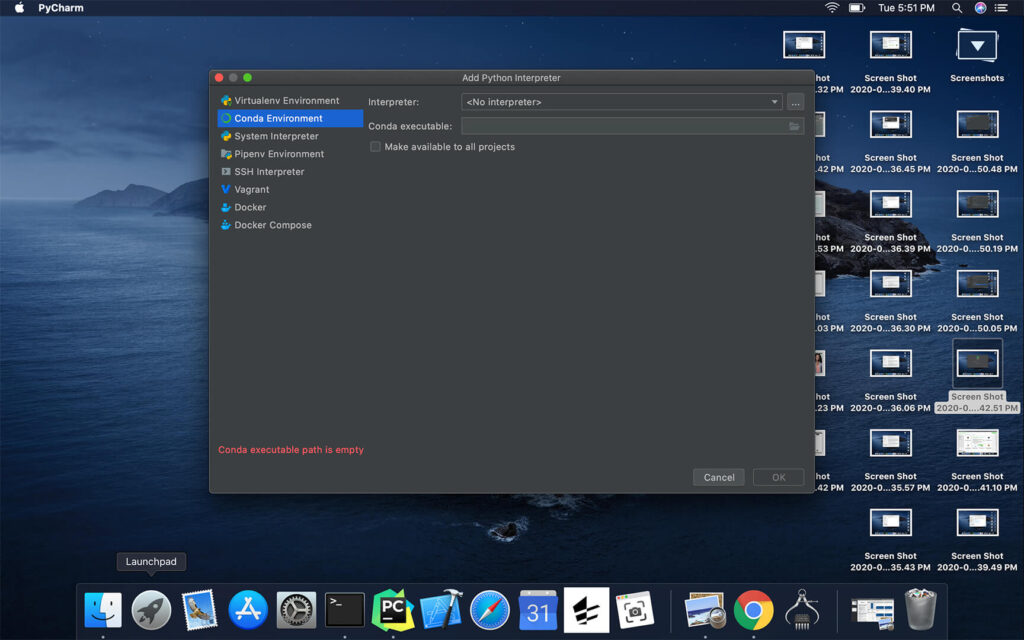Screen dimensions: 1024x640
Task: Open Google Chrome from the Dock
Action: point(754,611)
